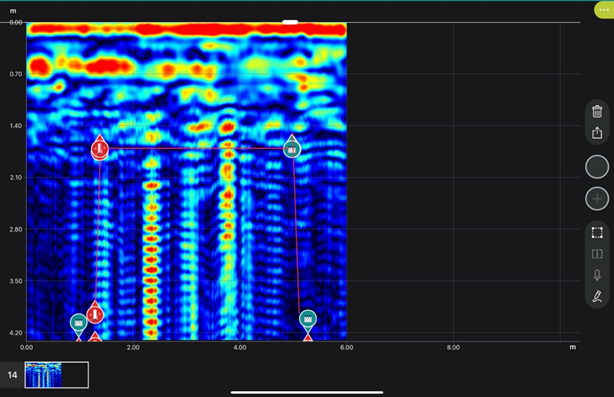Tap the empty circle marker button

coord(597,167)
